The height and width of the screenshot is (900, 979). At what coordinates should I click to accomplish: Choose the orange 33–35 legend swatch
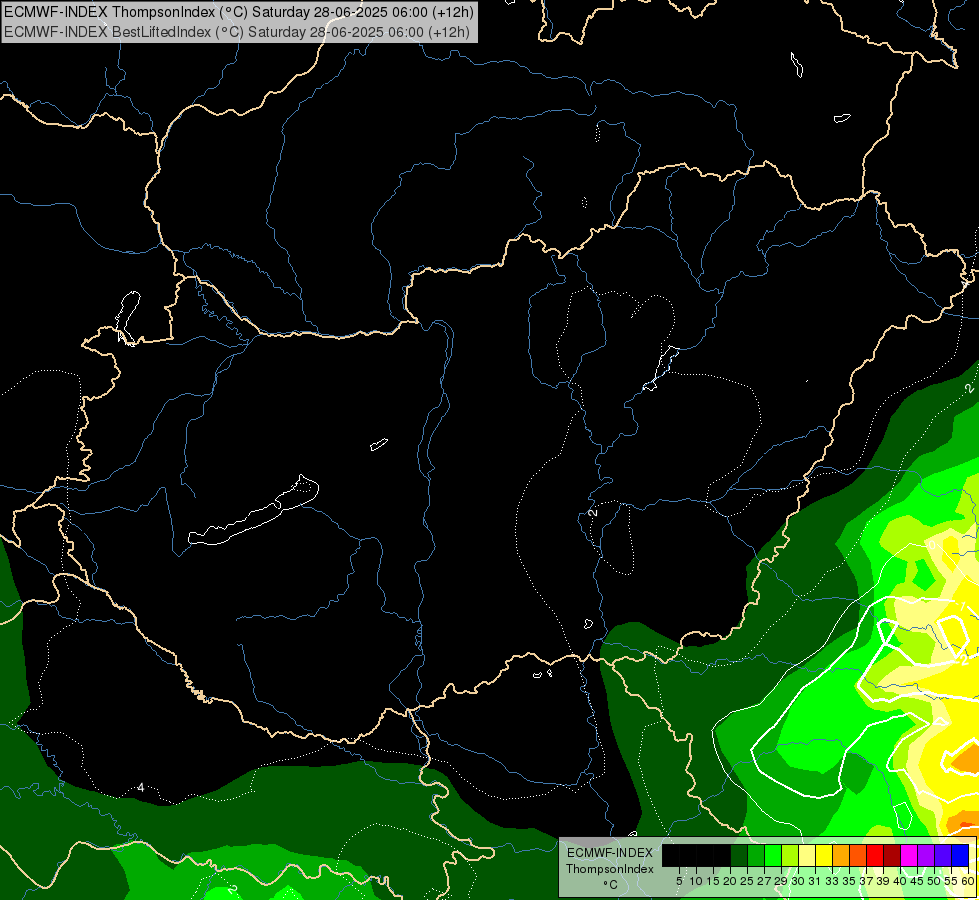tap(841, 855)
